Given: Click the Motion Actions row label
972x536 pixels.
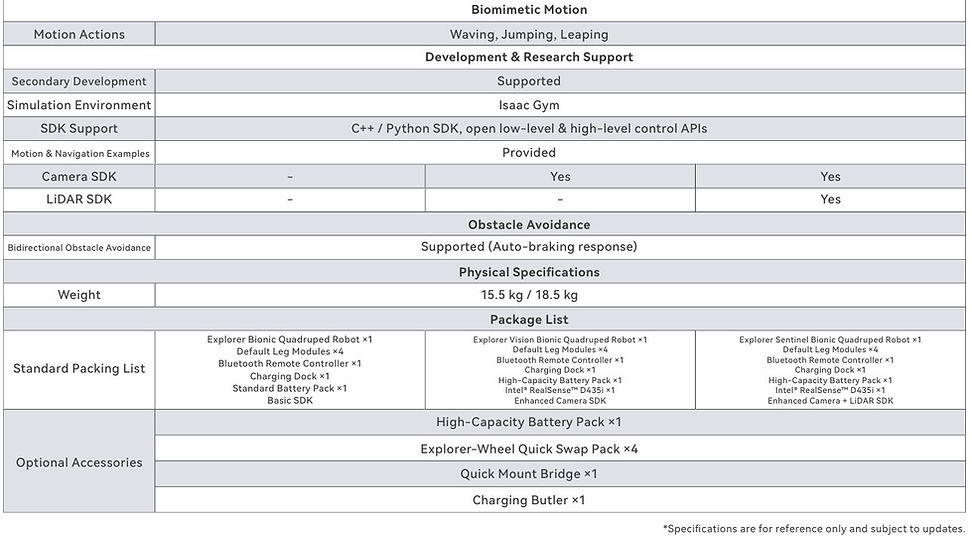Looking at the screenshot, I should click(79, 34).
